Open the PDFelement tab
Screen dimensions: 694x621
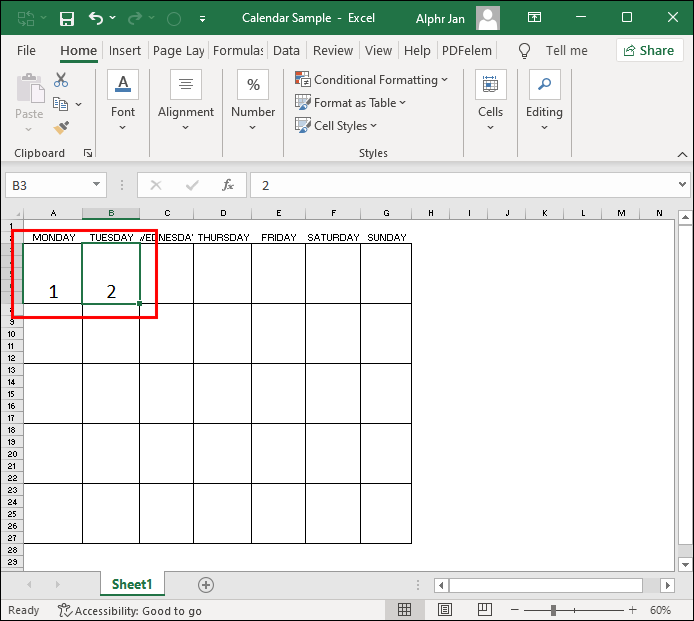pos(467,50)
